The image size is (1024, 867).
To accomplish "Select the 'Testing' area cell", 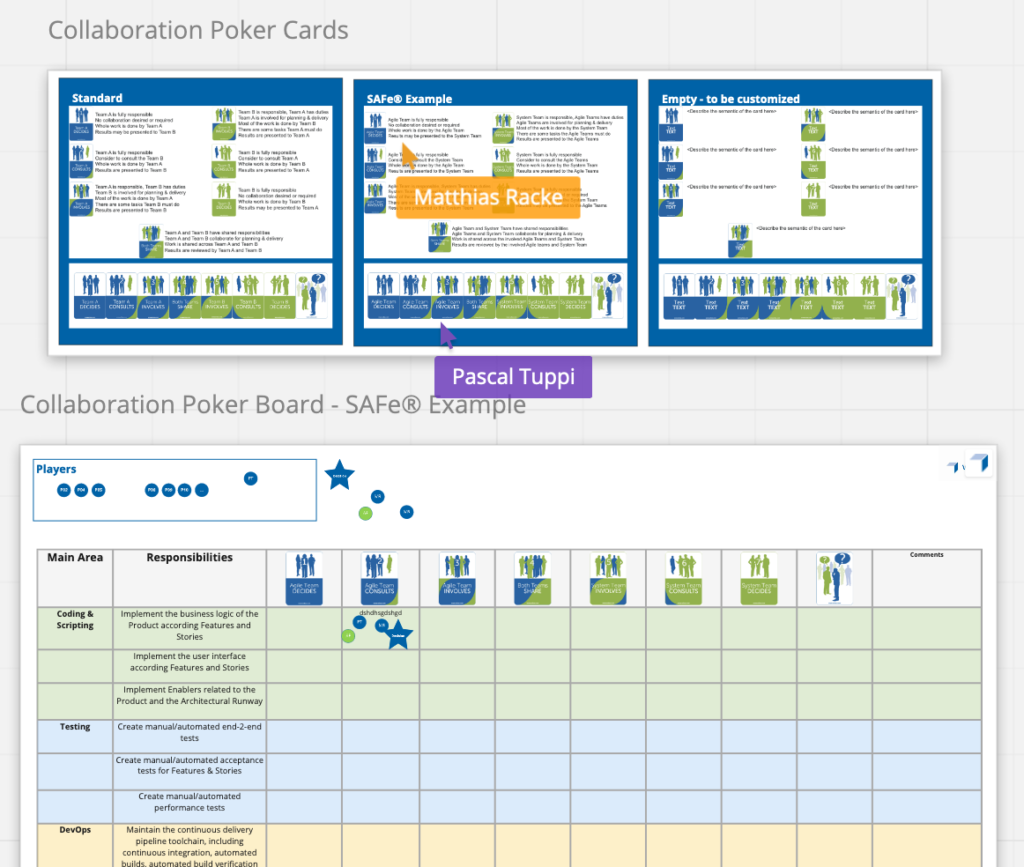I will (75, 736).
